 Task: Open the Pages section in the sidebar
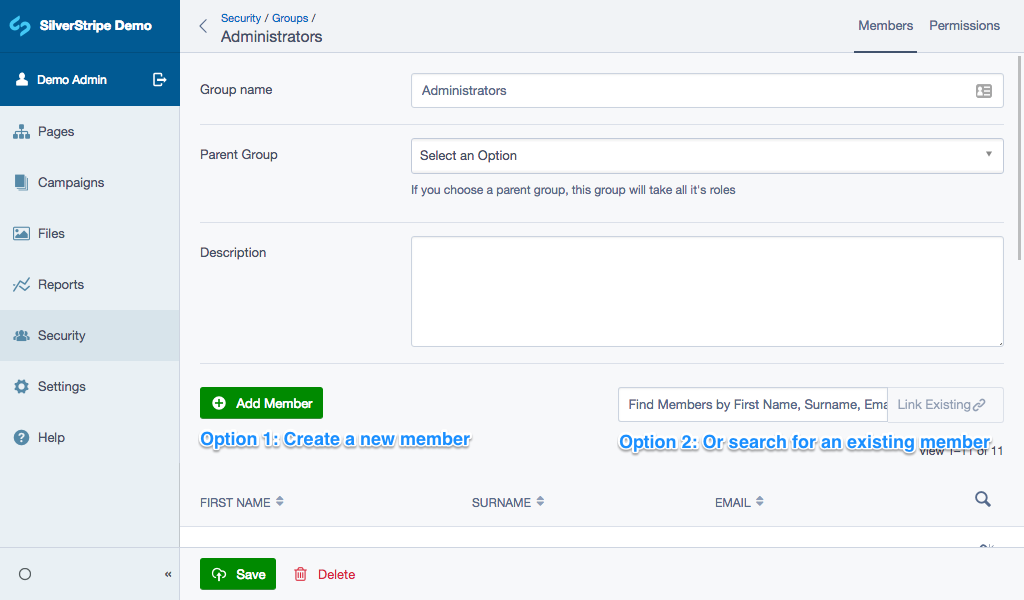58,131
